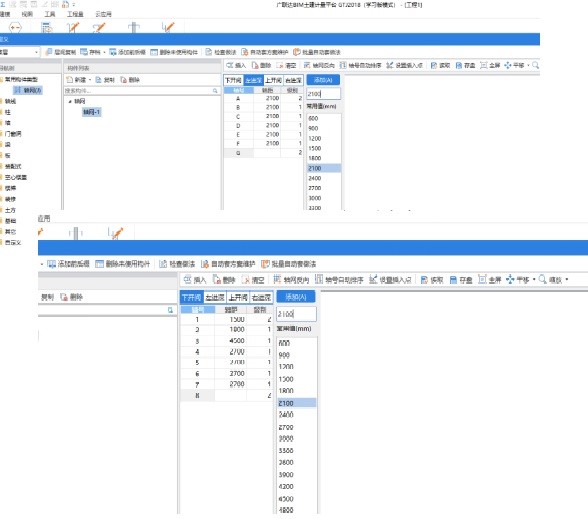The height and width of the screenshot is (519, 588).
Task: Open the dropdown arrow next to 存档
Action: (104, 52)
